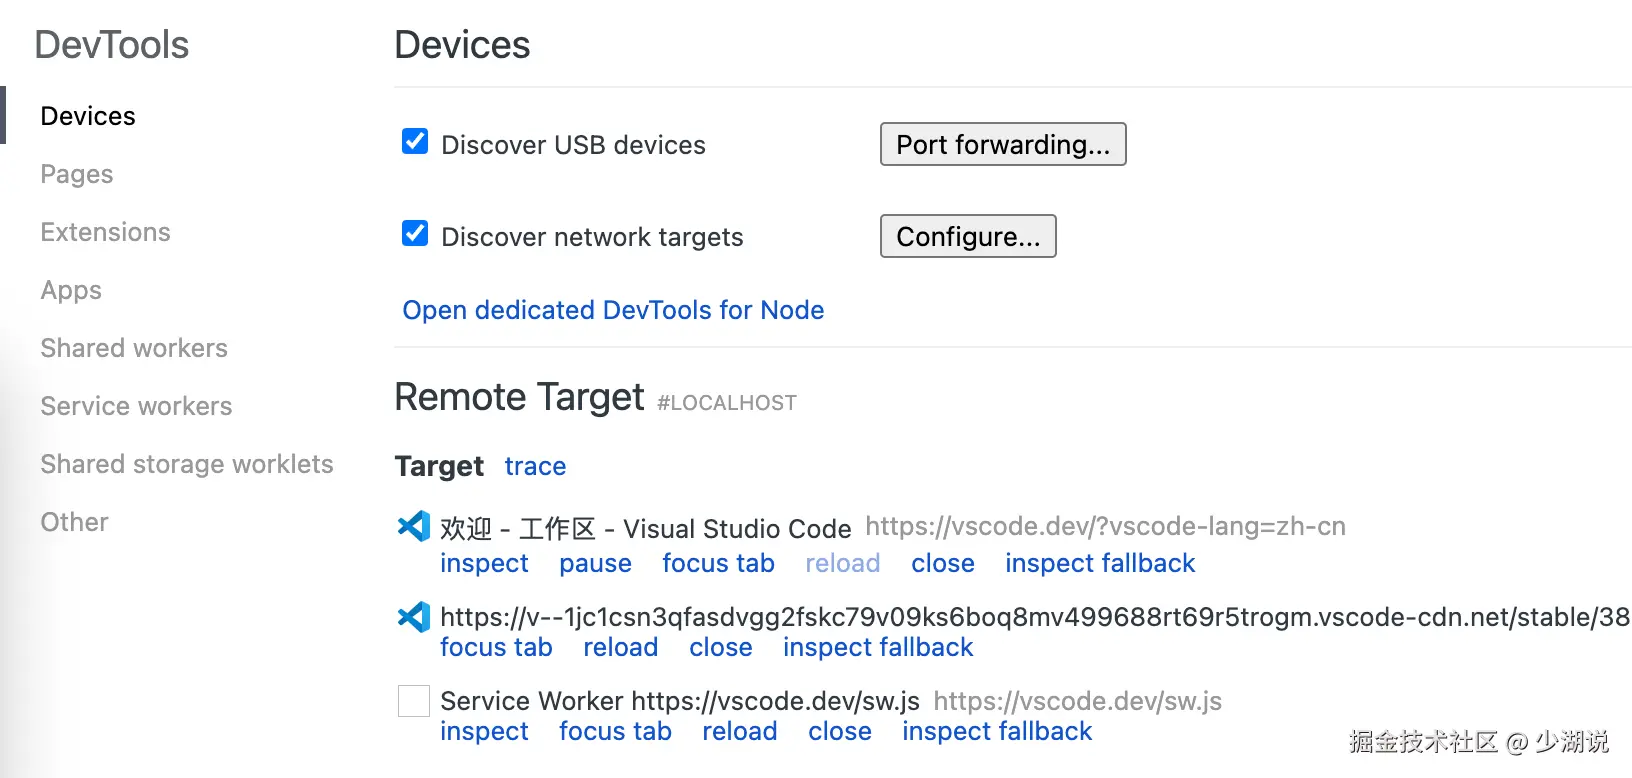Disable the Discover network targets checkbox
Viewport: 1632px width, 778px height.
(415, 234)
